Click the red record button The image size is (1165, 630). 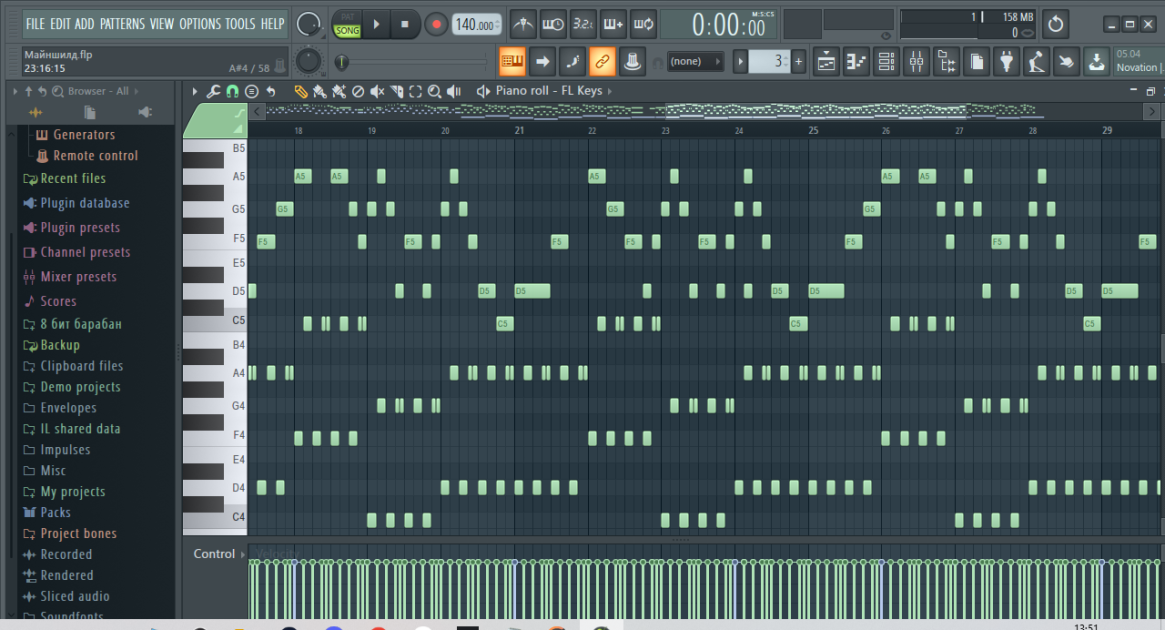point(436,25)
